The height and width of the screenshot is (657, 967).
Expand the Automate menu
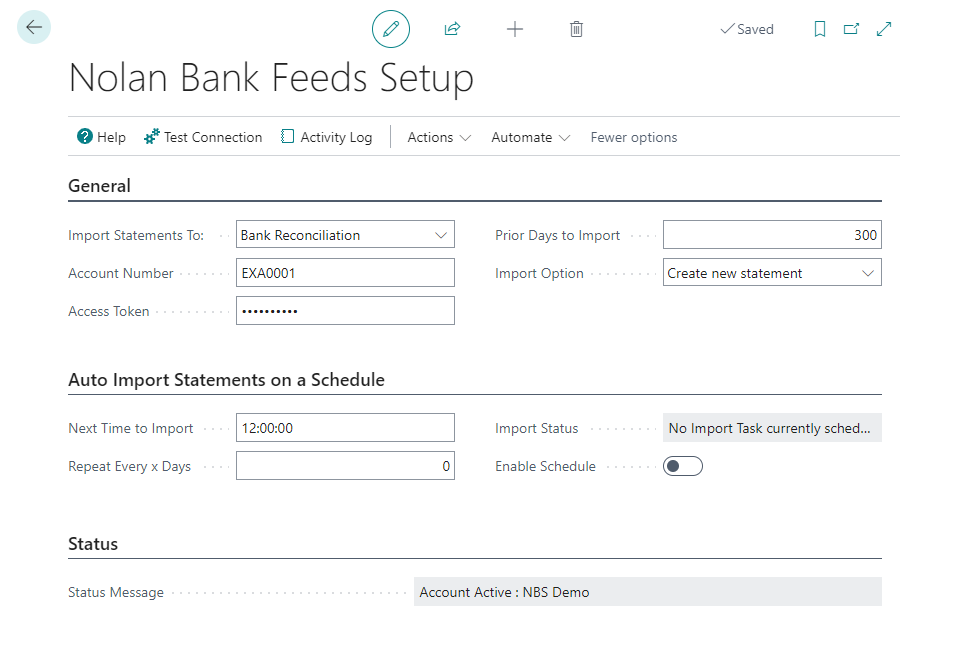[x=530, y=137]
